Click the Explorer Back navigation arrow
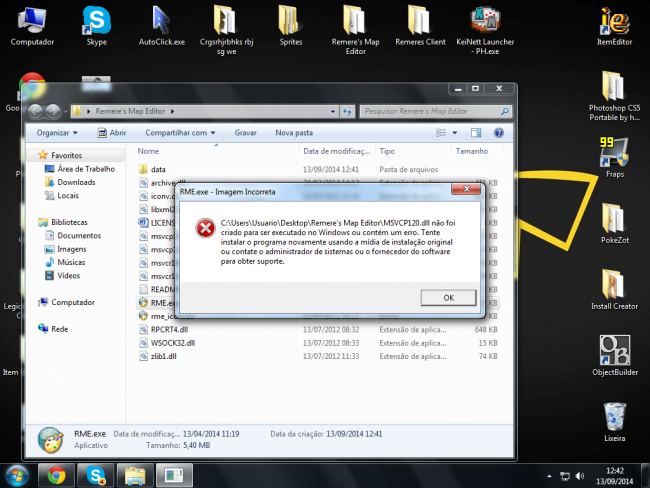This screenshot has width=650, height=488. [35, 111]
